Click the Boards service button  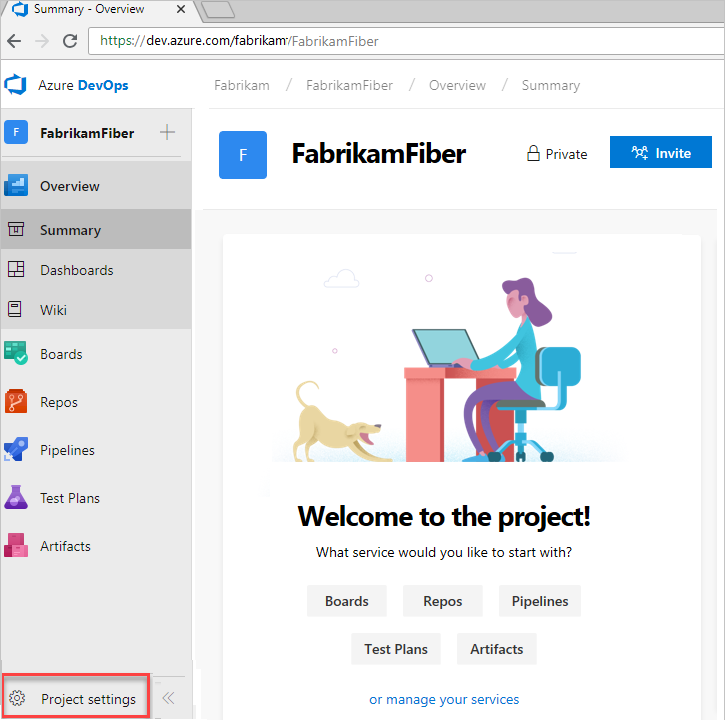[347, 601]
